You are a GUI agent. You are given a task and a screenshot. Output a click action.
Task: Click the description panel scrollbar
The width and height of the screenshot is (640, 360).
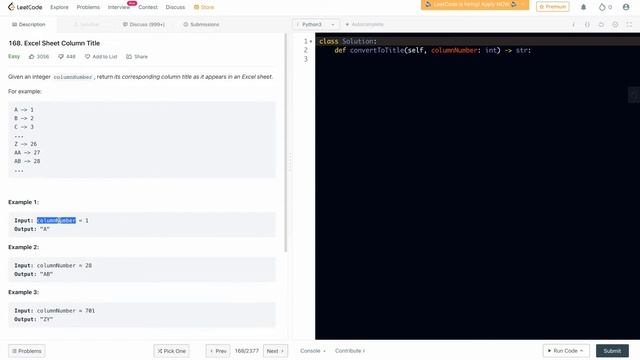click(x=286, y=143)
